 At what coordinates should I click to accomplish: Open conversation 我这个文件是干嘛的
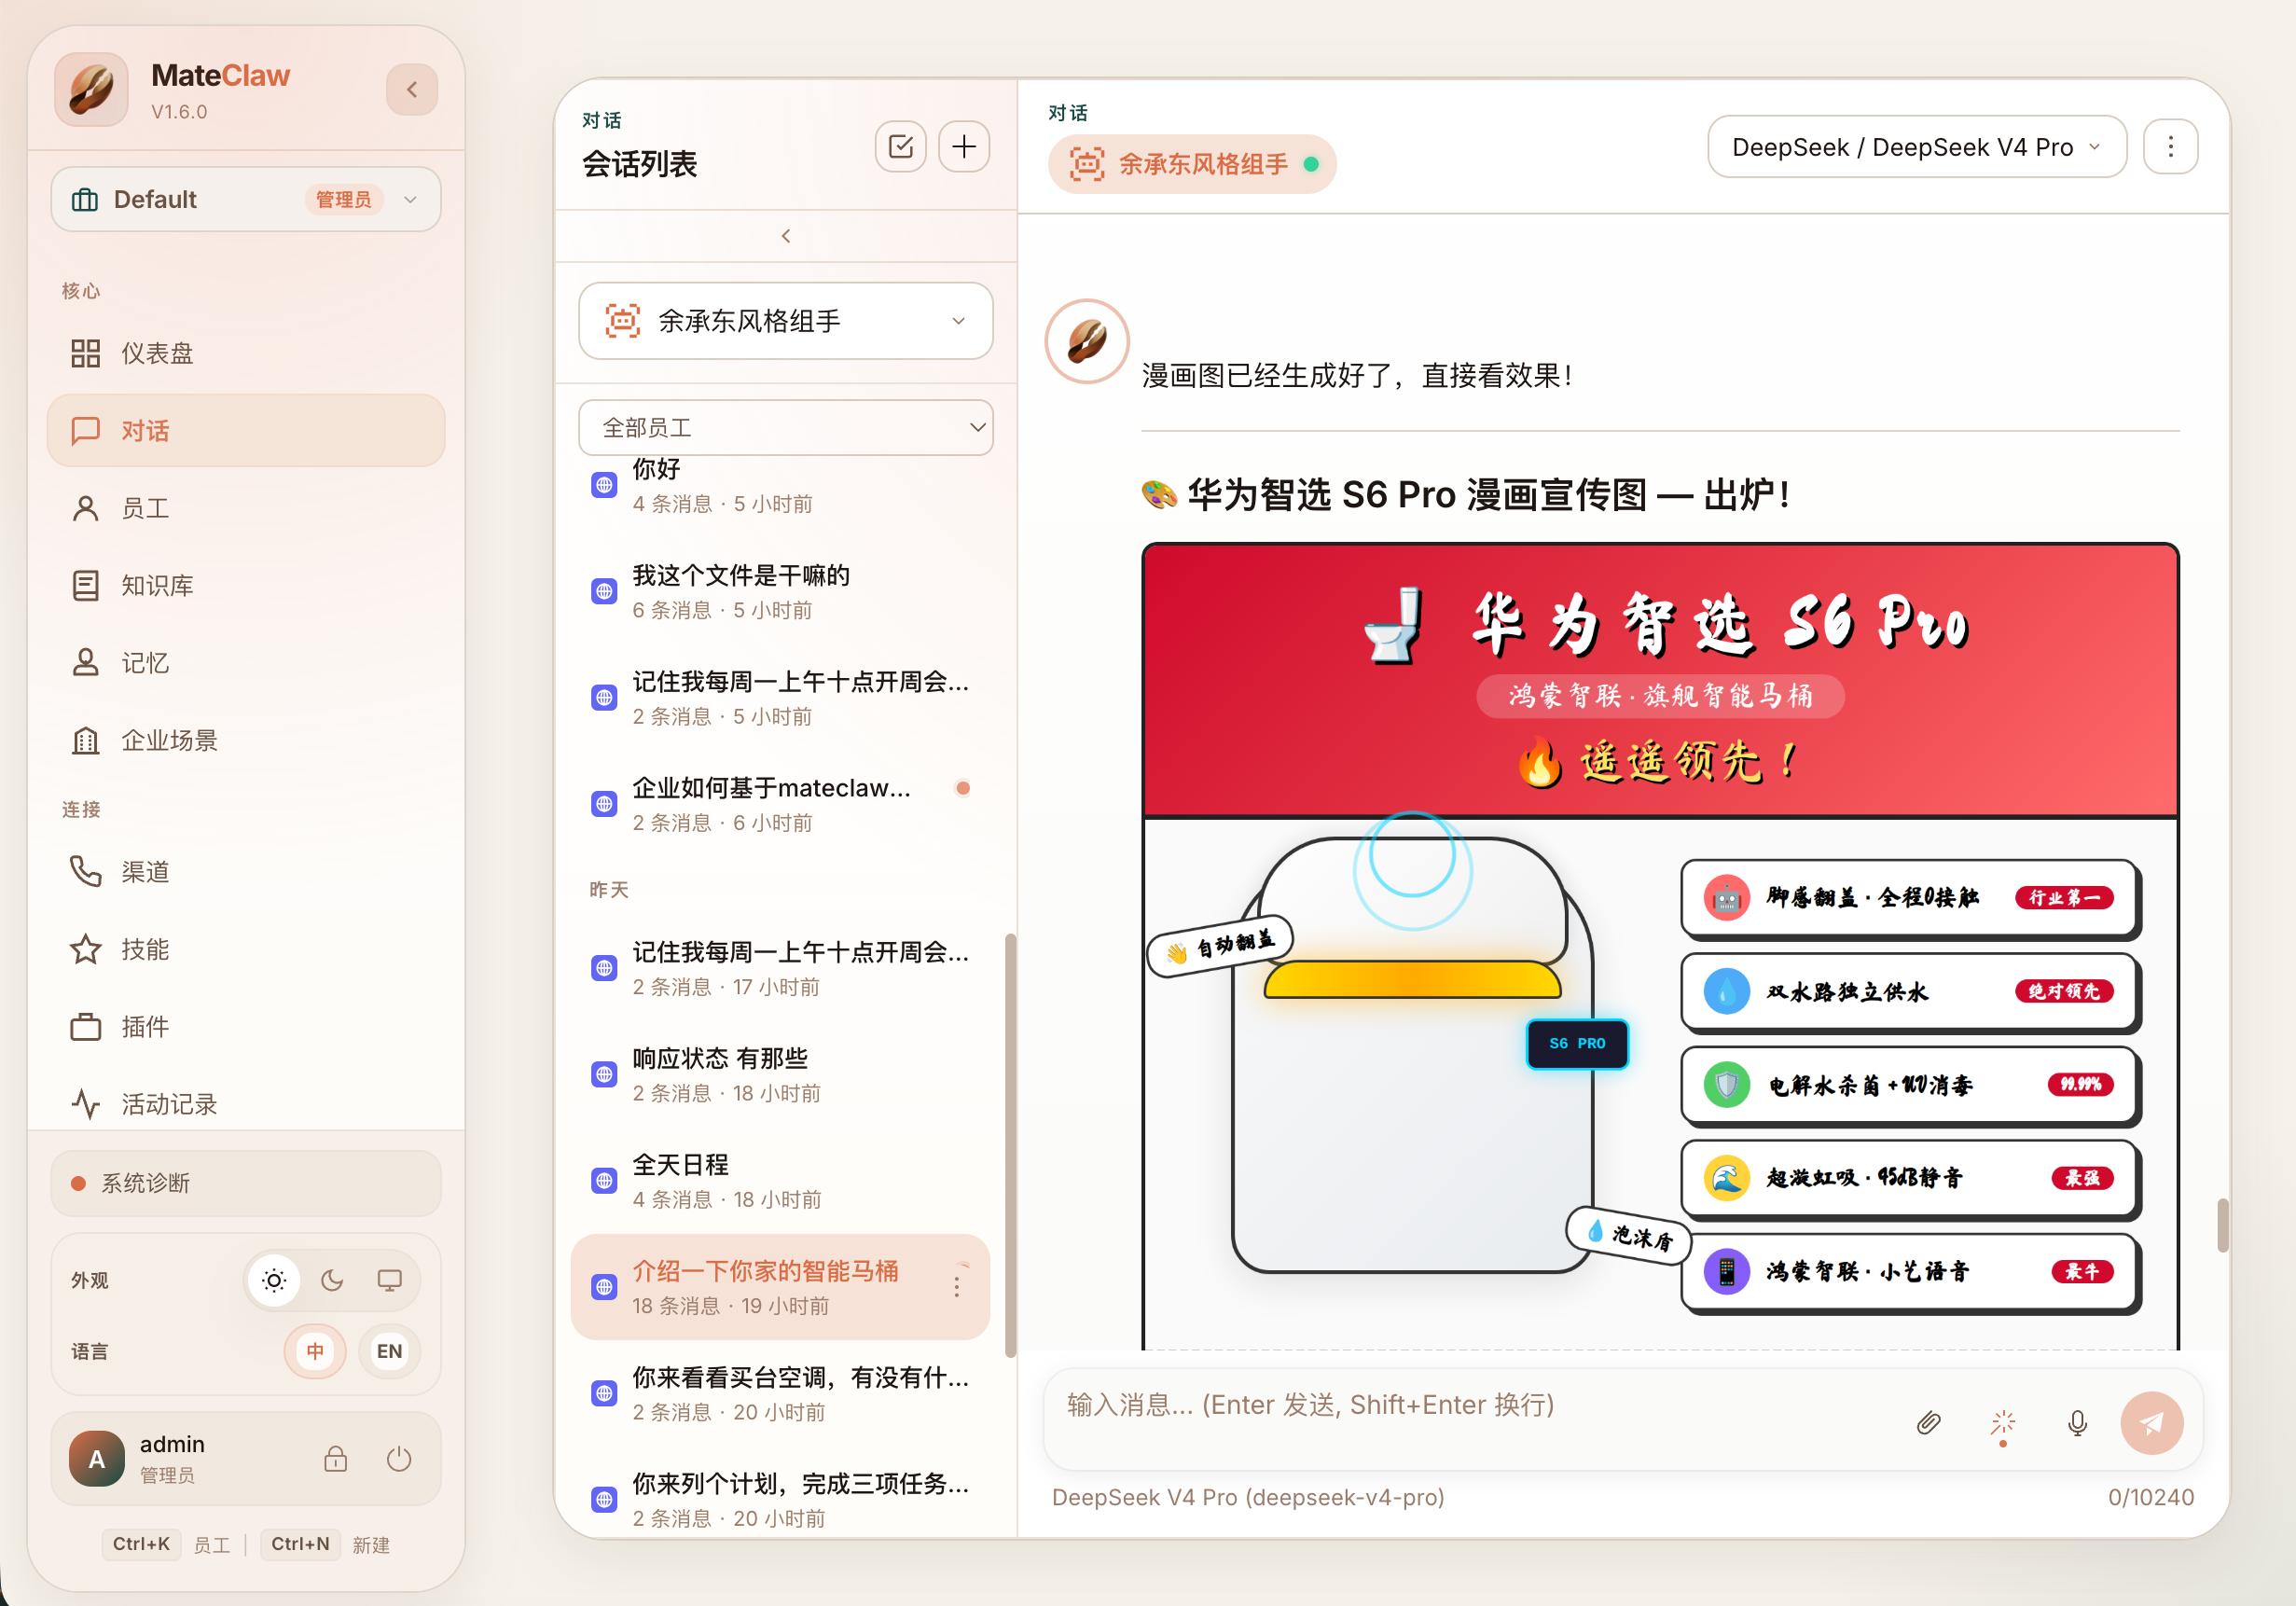point(781,592)
